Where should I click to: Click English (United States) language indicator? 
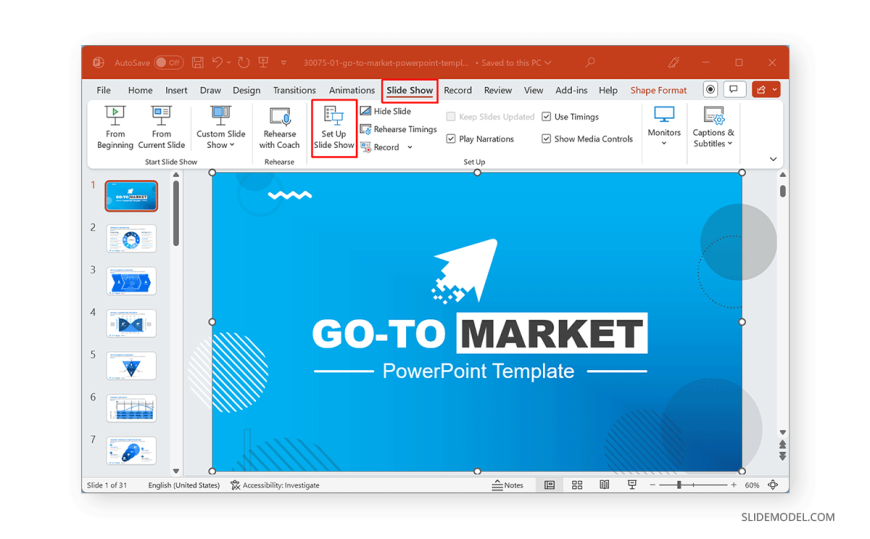(x=184, y=485)
